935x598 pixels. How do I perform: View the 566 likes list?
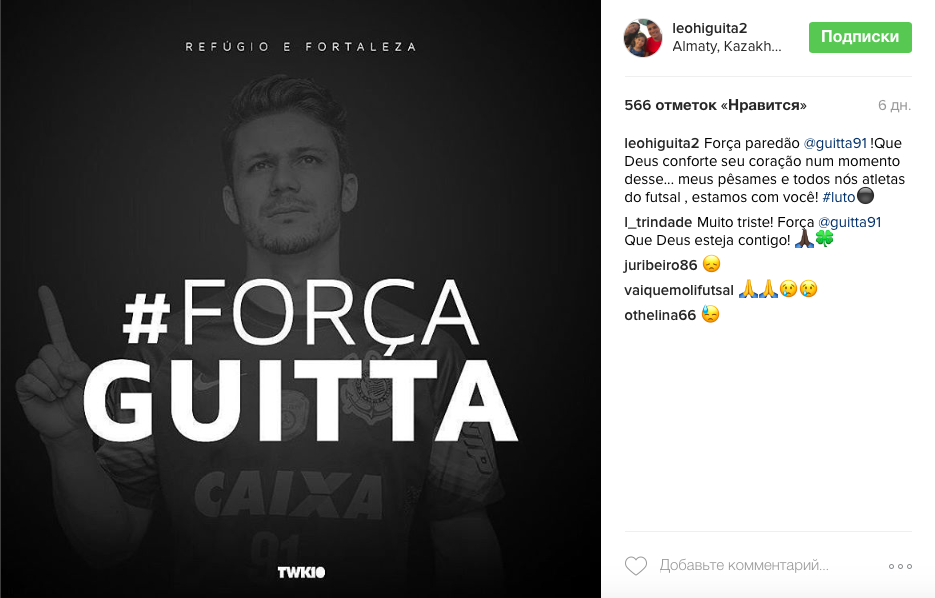point(715,106)
